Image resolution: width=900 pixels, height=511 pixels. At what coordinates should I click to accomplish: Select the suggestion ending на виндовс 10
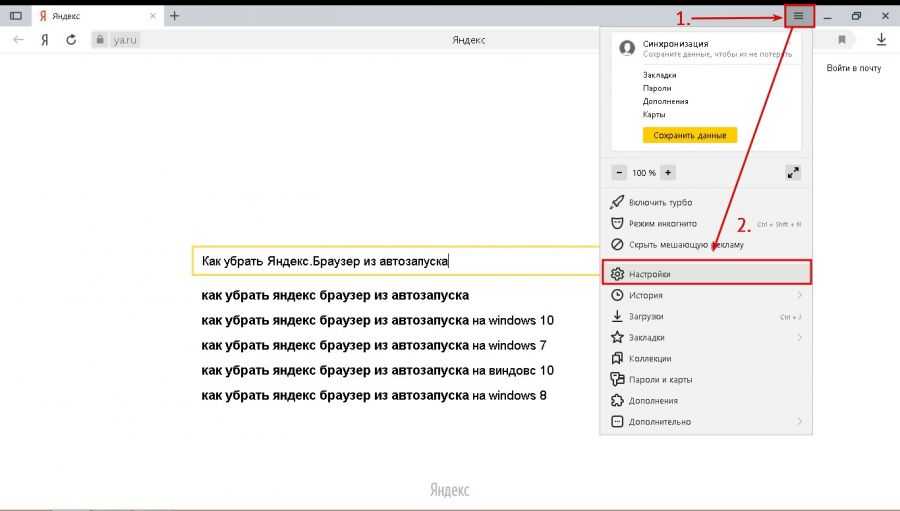[377, 370]
